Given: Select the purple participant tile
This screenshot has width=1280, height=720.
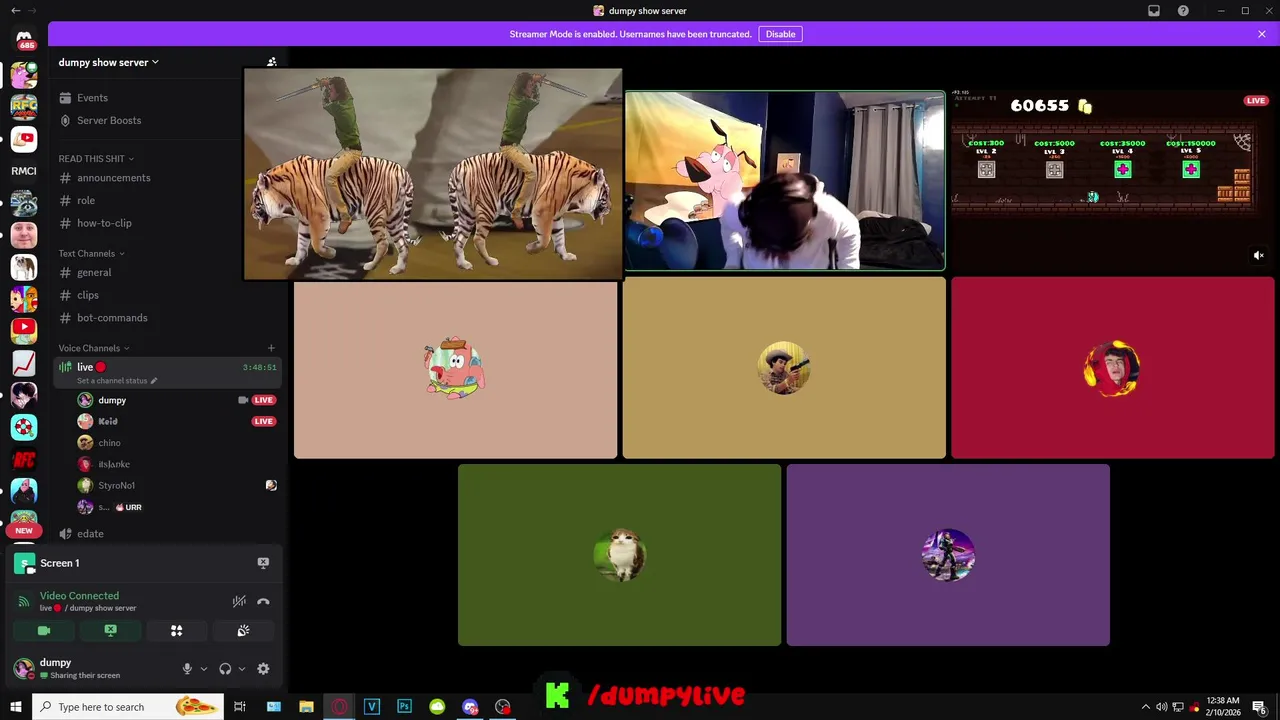Looking at the screenshot, I should pyautogui.click(x=948, y=555).
